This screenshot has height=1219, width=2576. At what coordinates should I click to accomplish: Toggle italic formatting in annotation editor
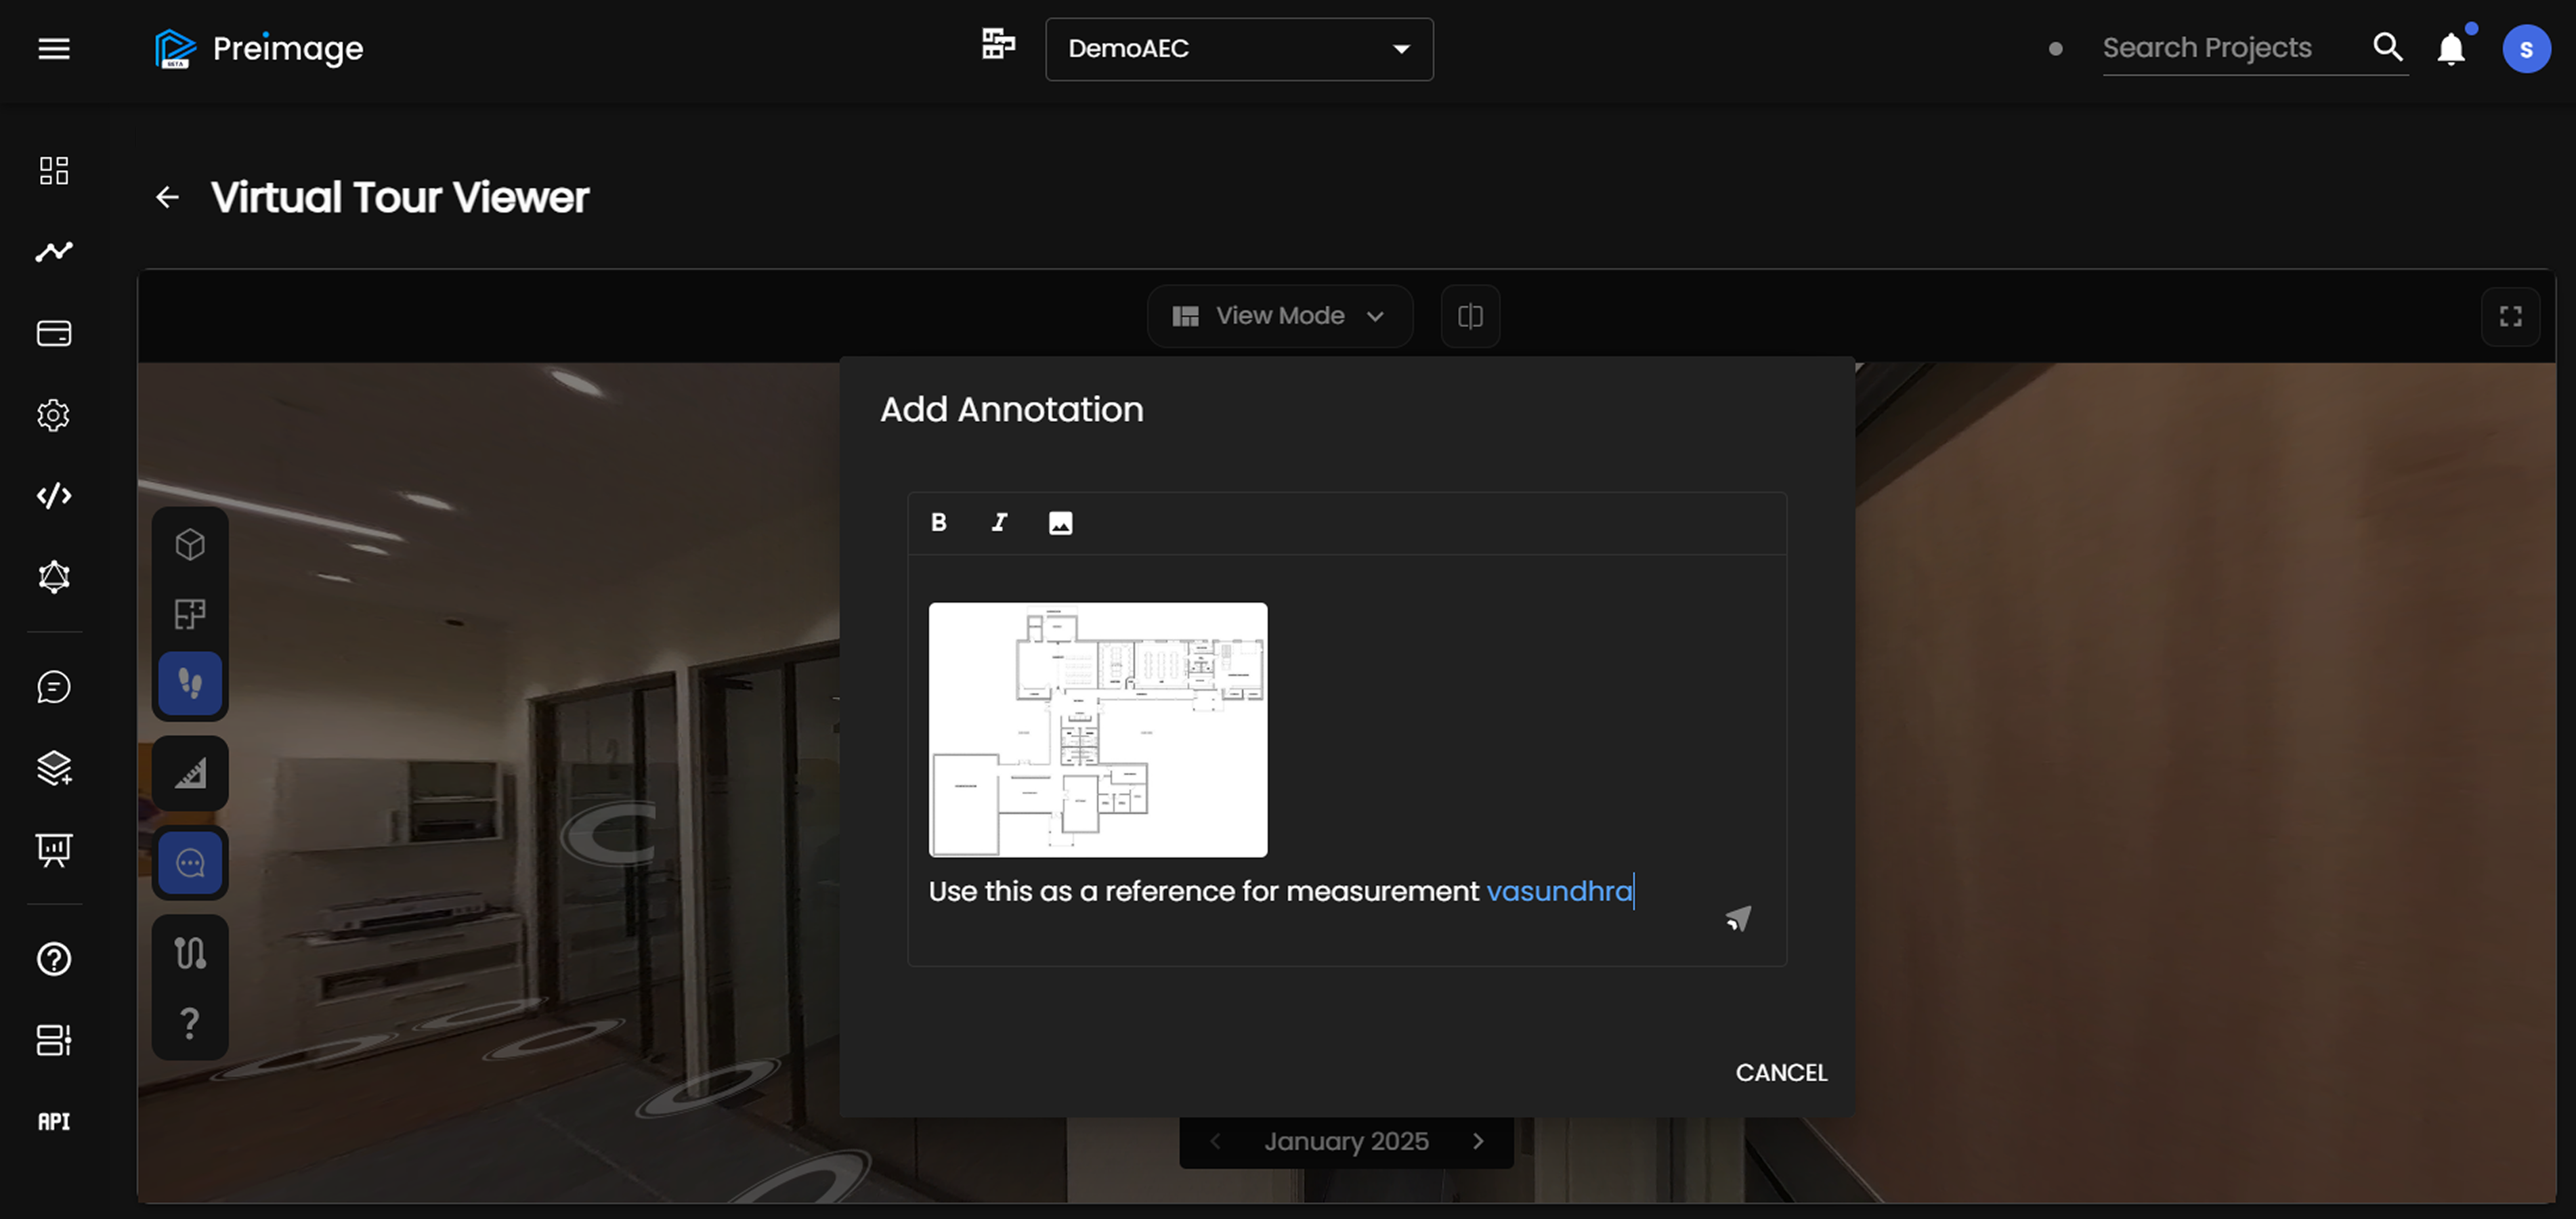point(999,522)
